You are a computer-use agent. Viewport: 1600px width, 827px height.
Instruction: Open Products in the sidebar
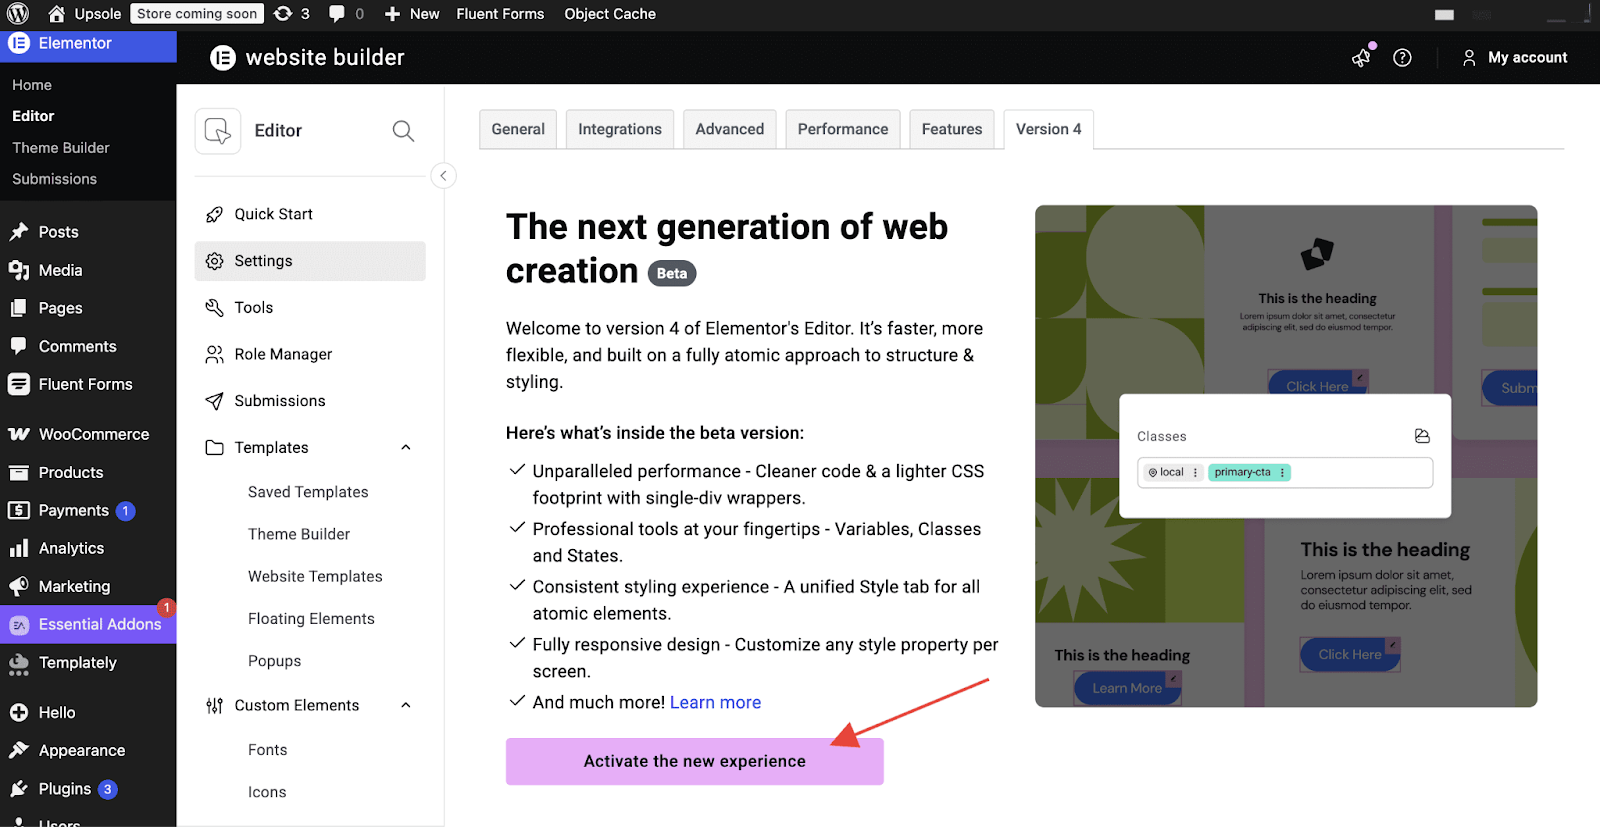71,472
